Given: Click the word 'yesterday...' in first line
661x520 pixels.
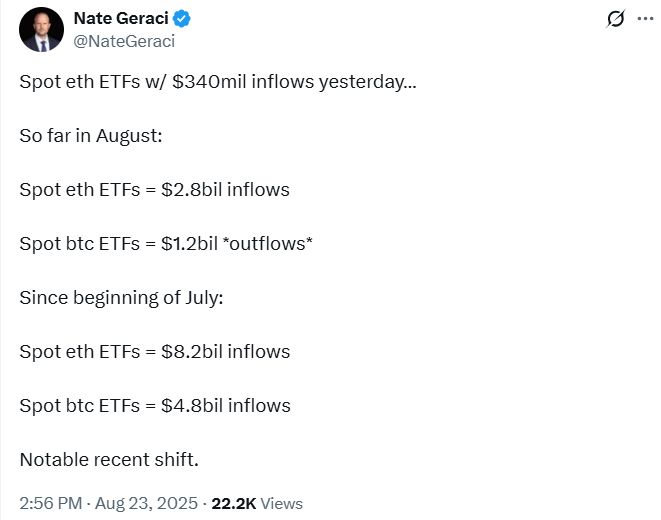Looking at the screenshot, I should coord(368,82).
